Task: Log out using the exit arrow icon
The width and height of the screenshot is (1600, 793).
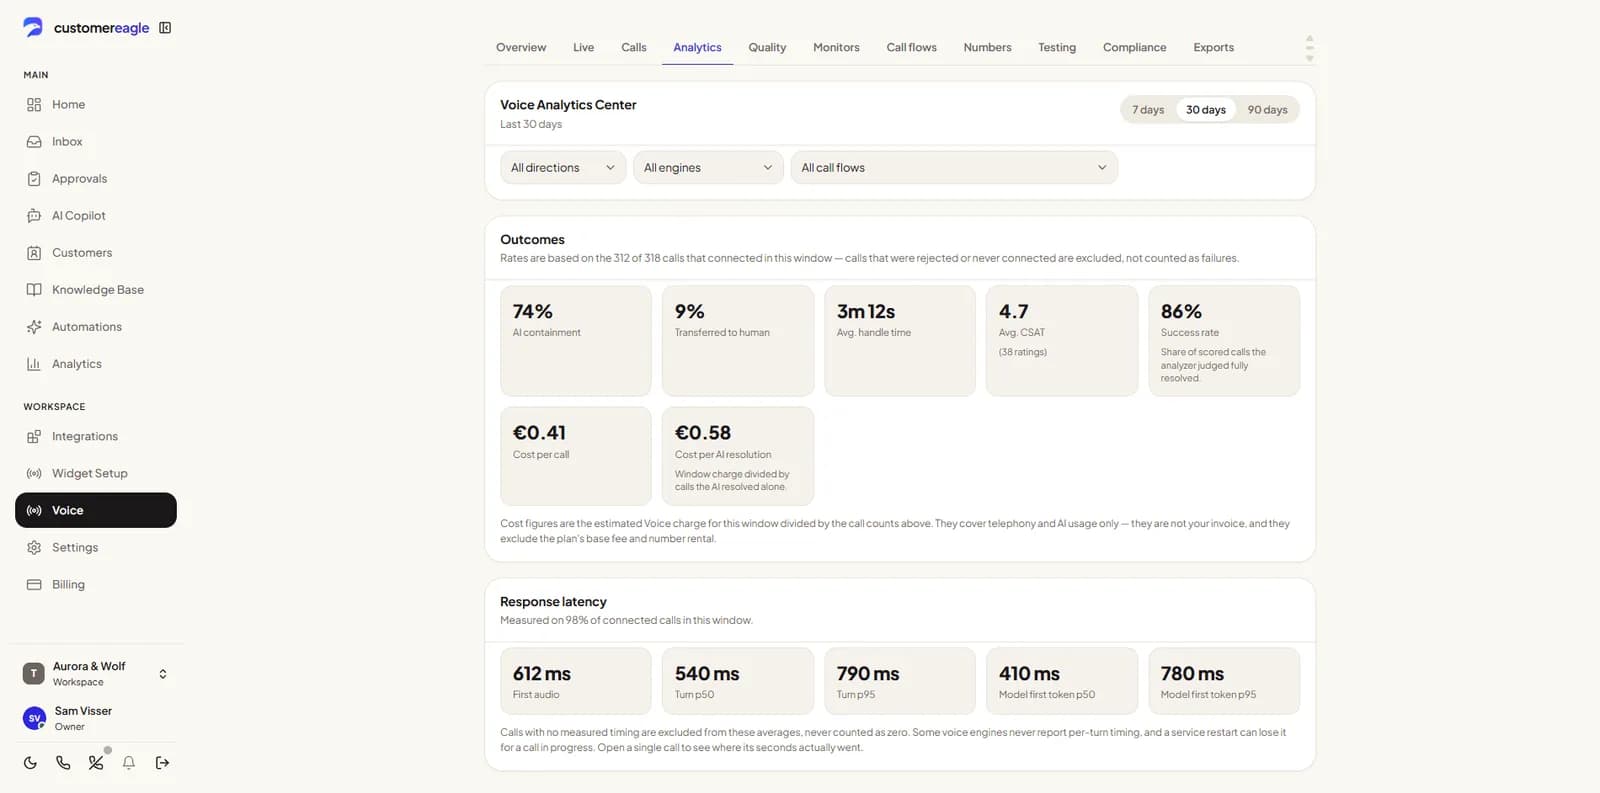Action: (162, 763)
